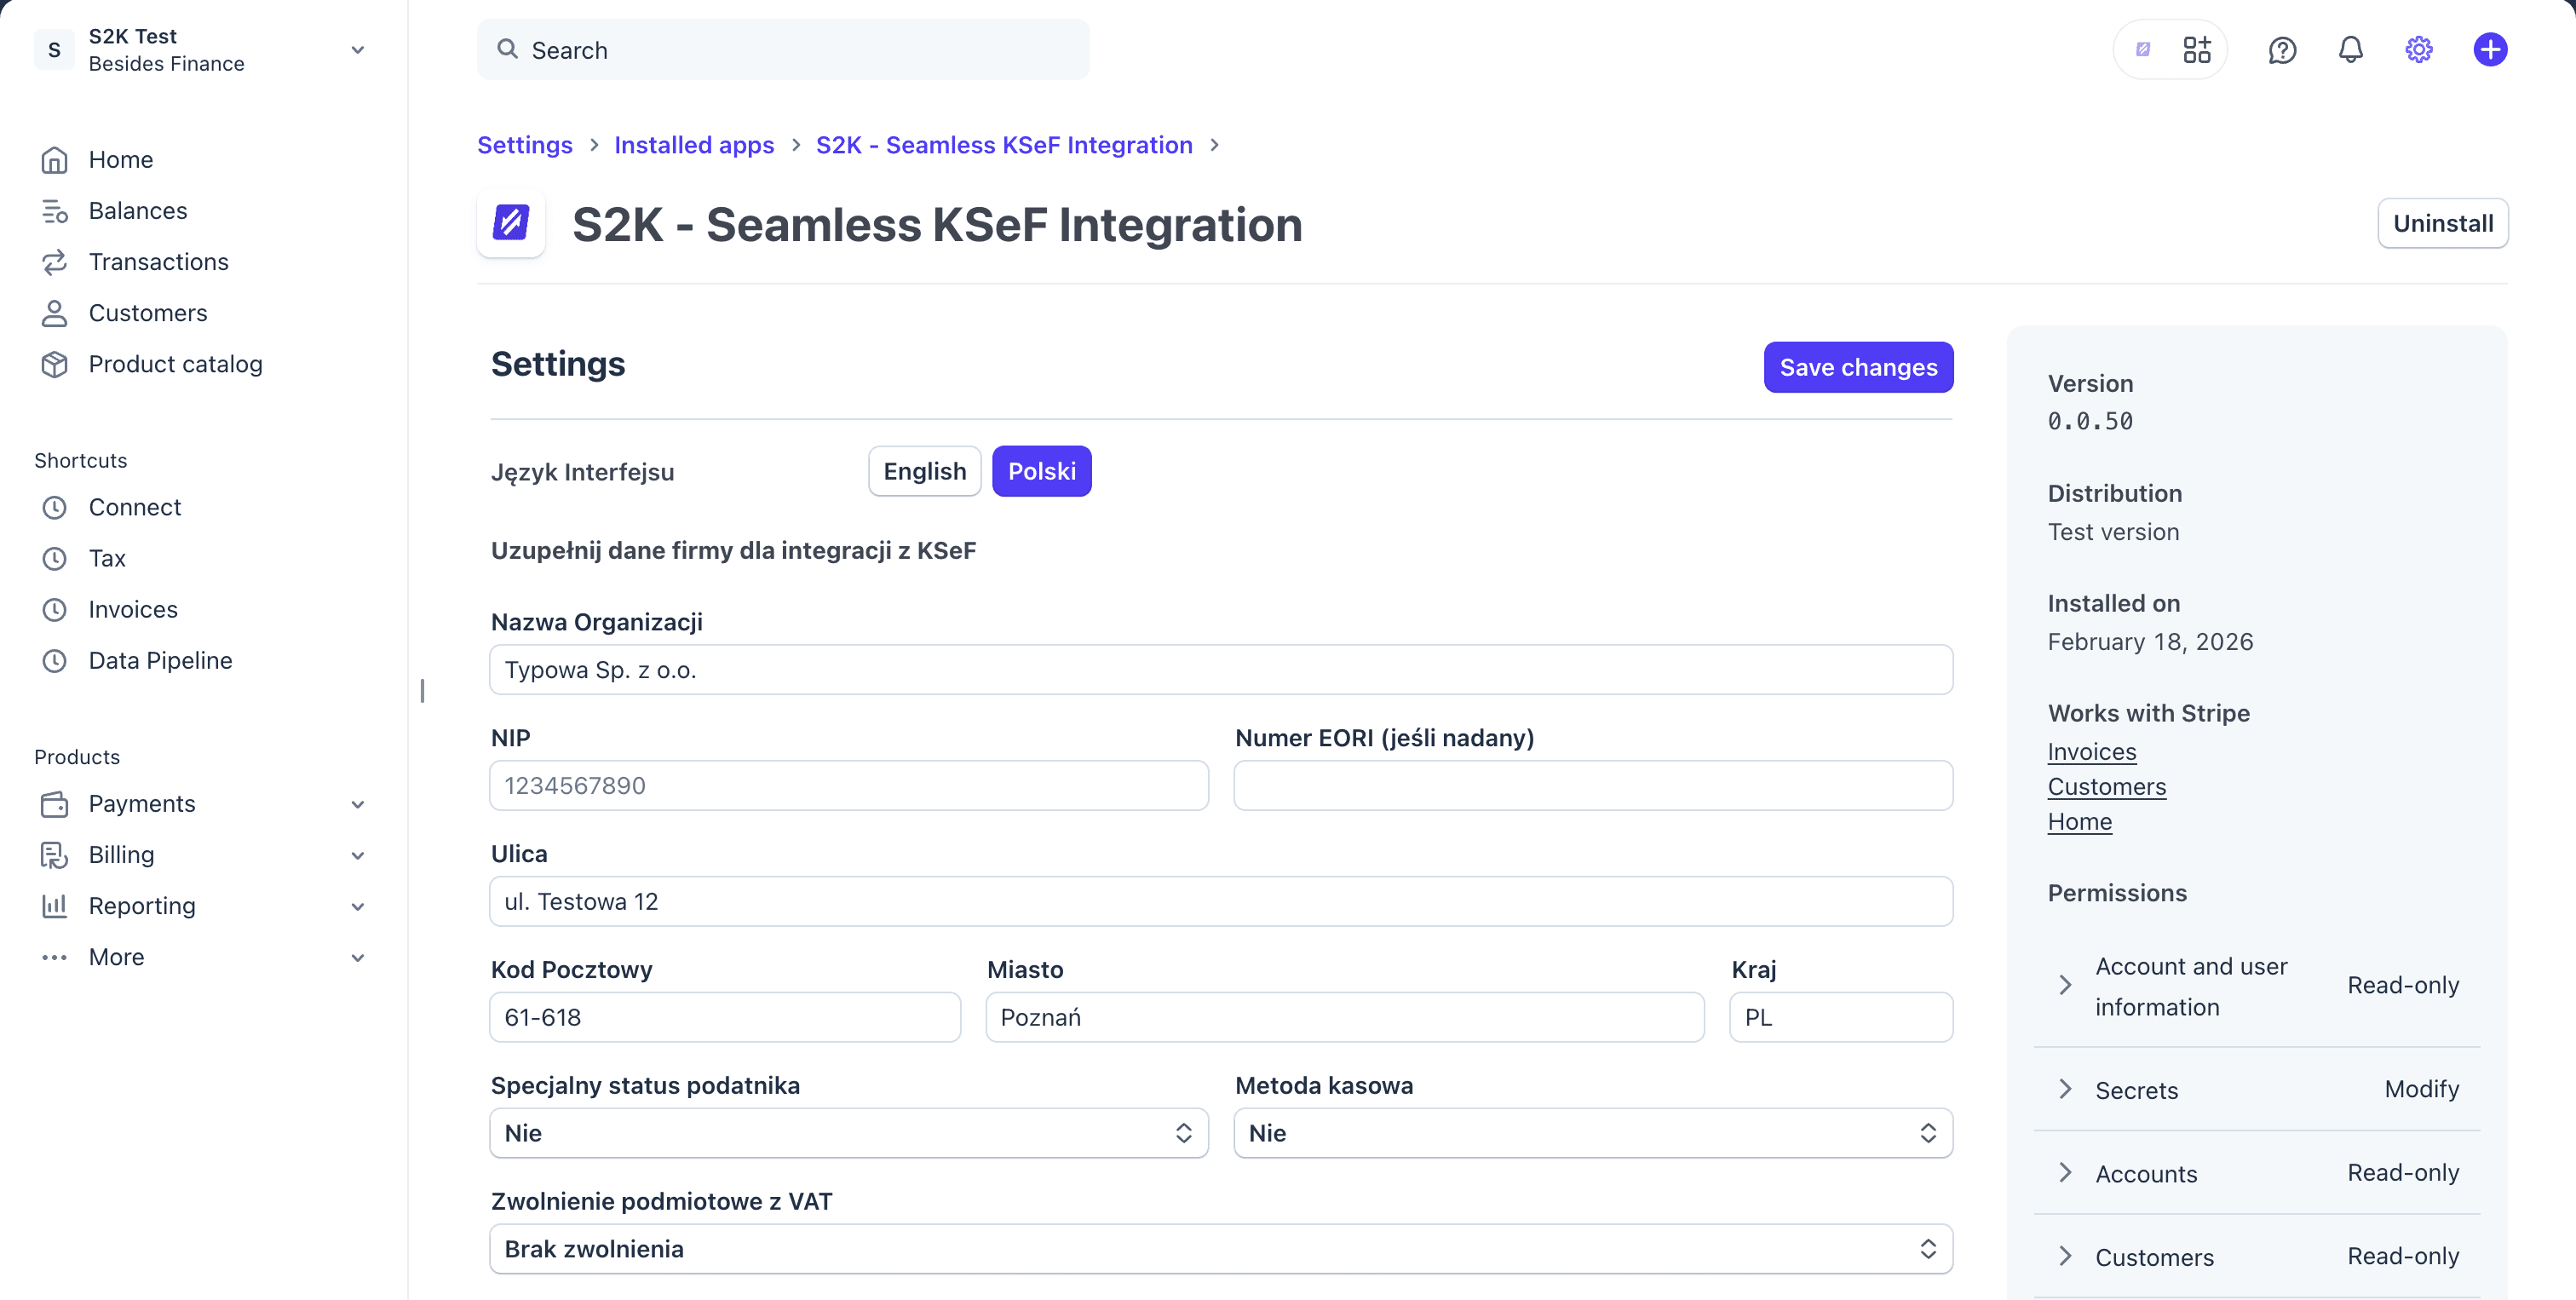Click the Miasto input field
Screen dimensions: 2576x1300
(x=1344, y=1017)
